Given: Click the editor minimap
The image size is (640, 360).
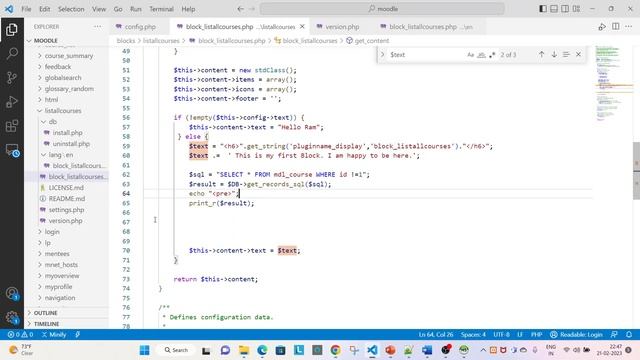Looking at the screenshot, I should point(613,84).
